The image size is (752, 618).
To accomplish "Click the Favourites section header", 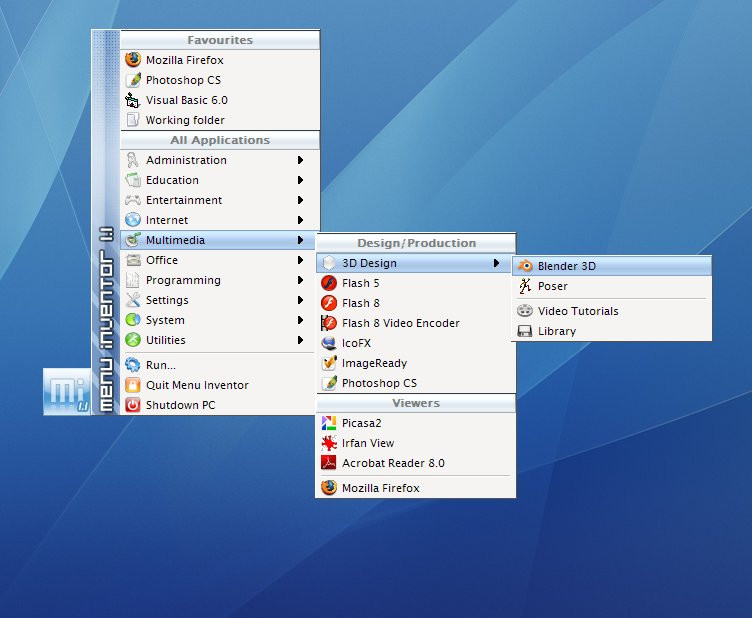I will coord(220,40).
